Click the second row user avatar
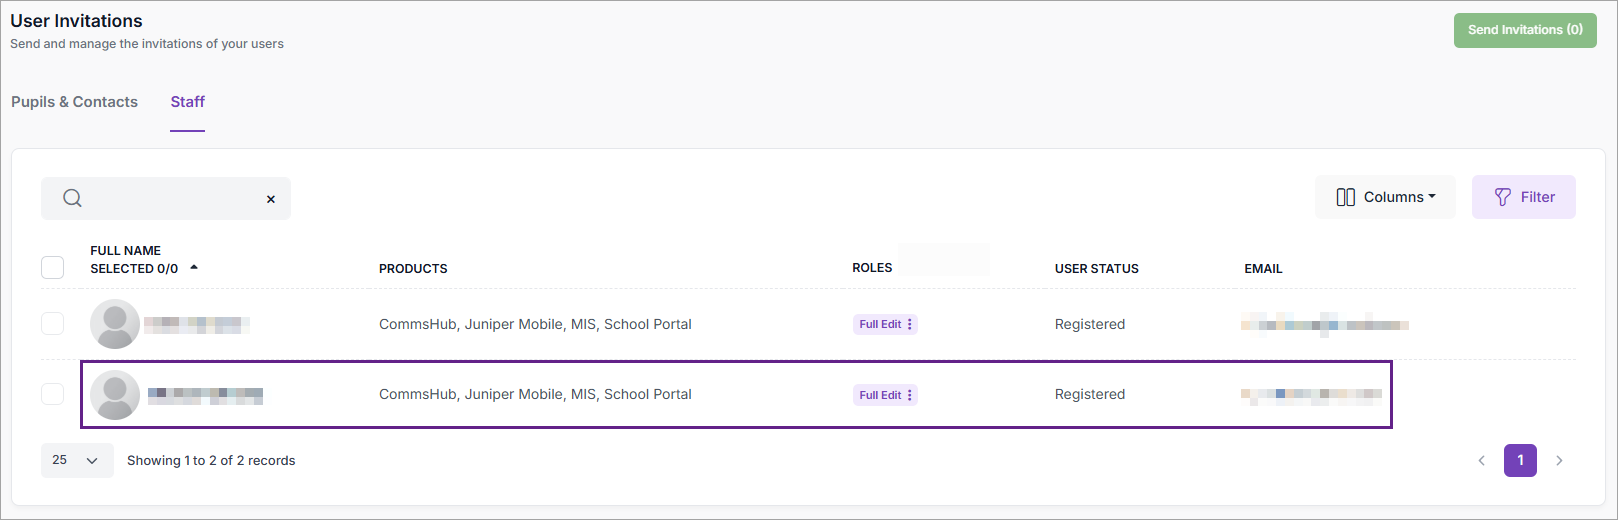The width and height of the screenshot is (1618, 520). tap(115, 395)
